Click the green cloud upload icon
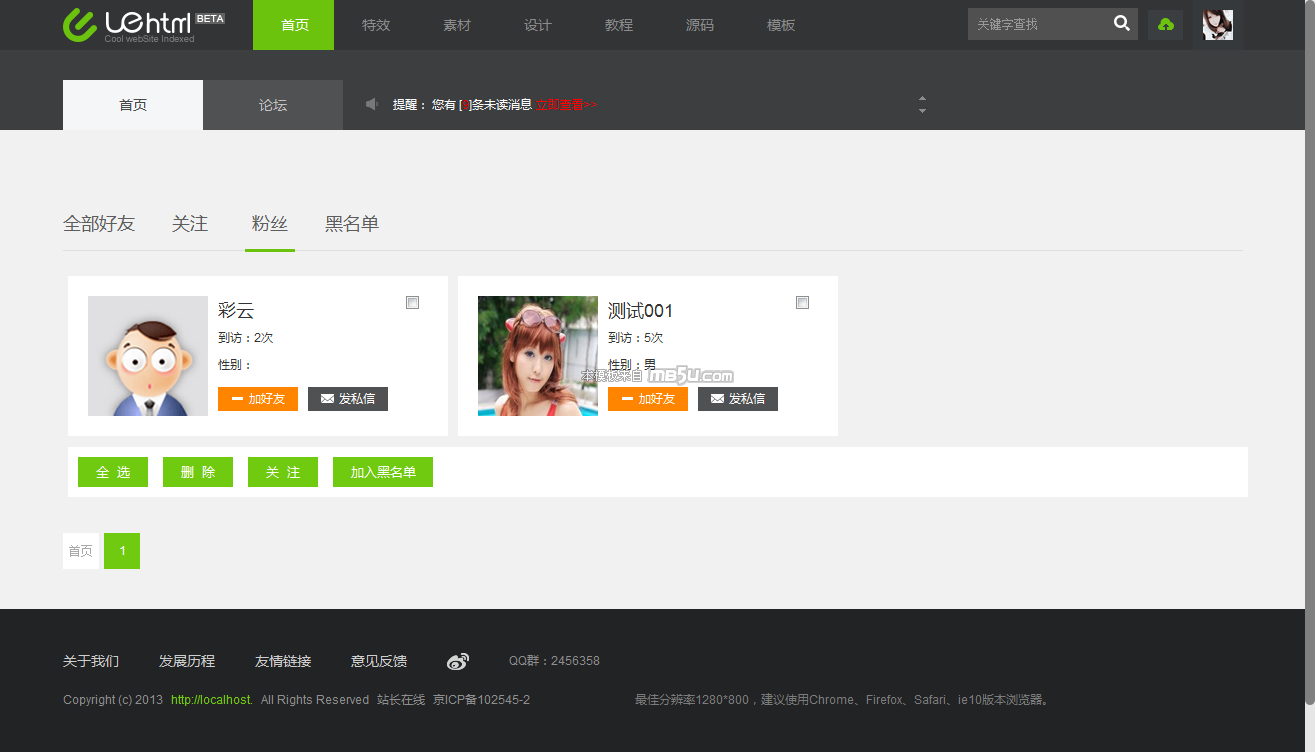The height and width of the screenshot is (752, 1315). tap(1165, 25)
